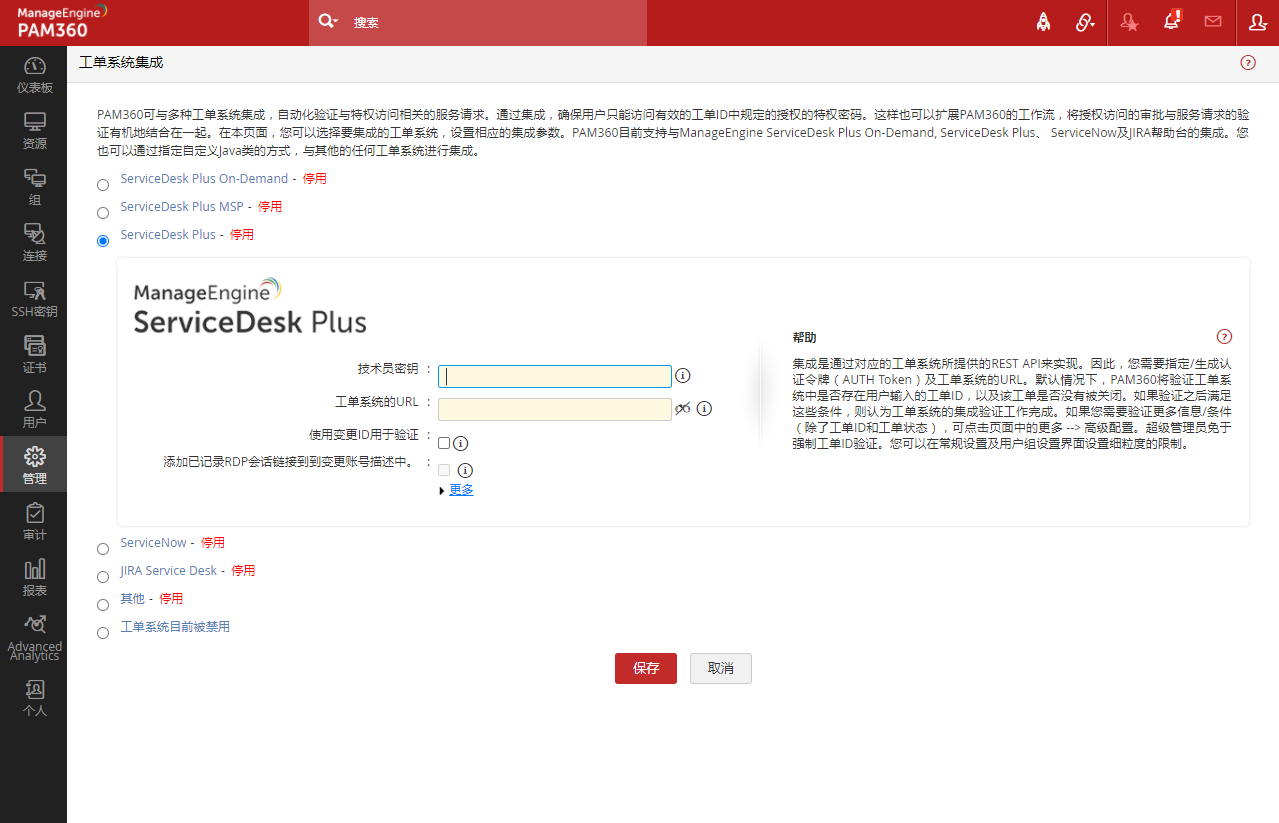Screen dimensions: 1279x823
Task: Click info icon beside 技术员密钥 field
Action: 683,376
